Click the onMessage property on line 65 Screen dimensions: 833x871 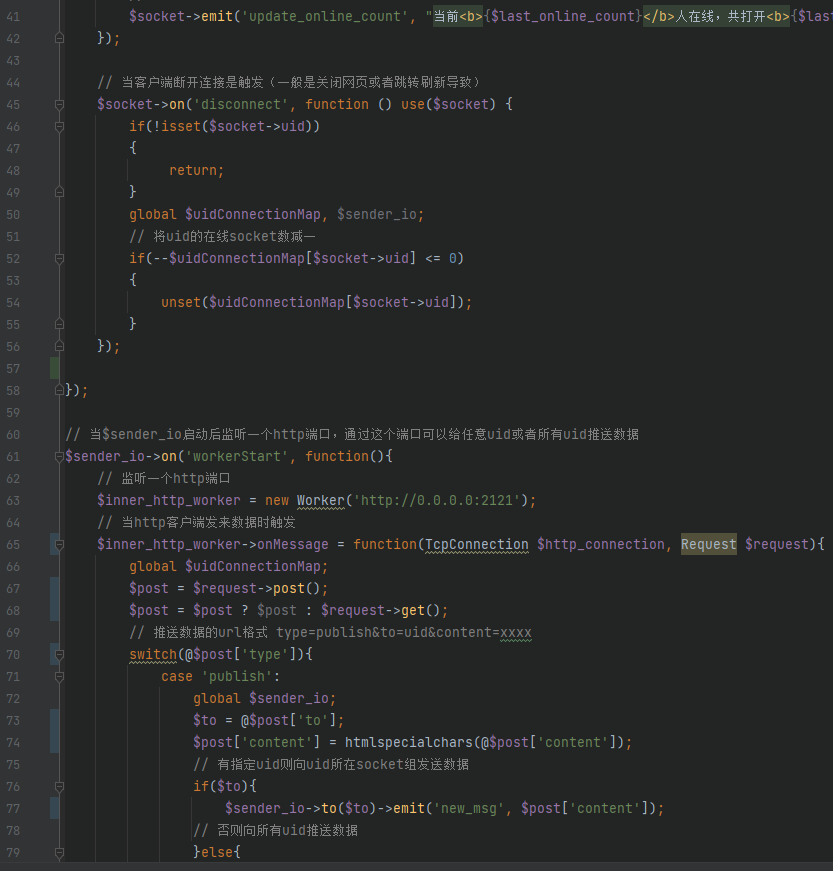point(293,544)
